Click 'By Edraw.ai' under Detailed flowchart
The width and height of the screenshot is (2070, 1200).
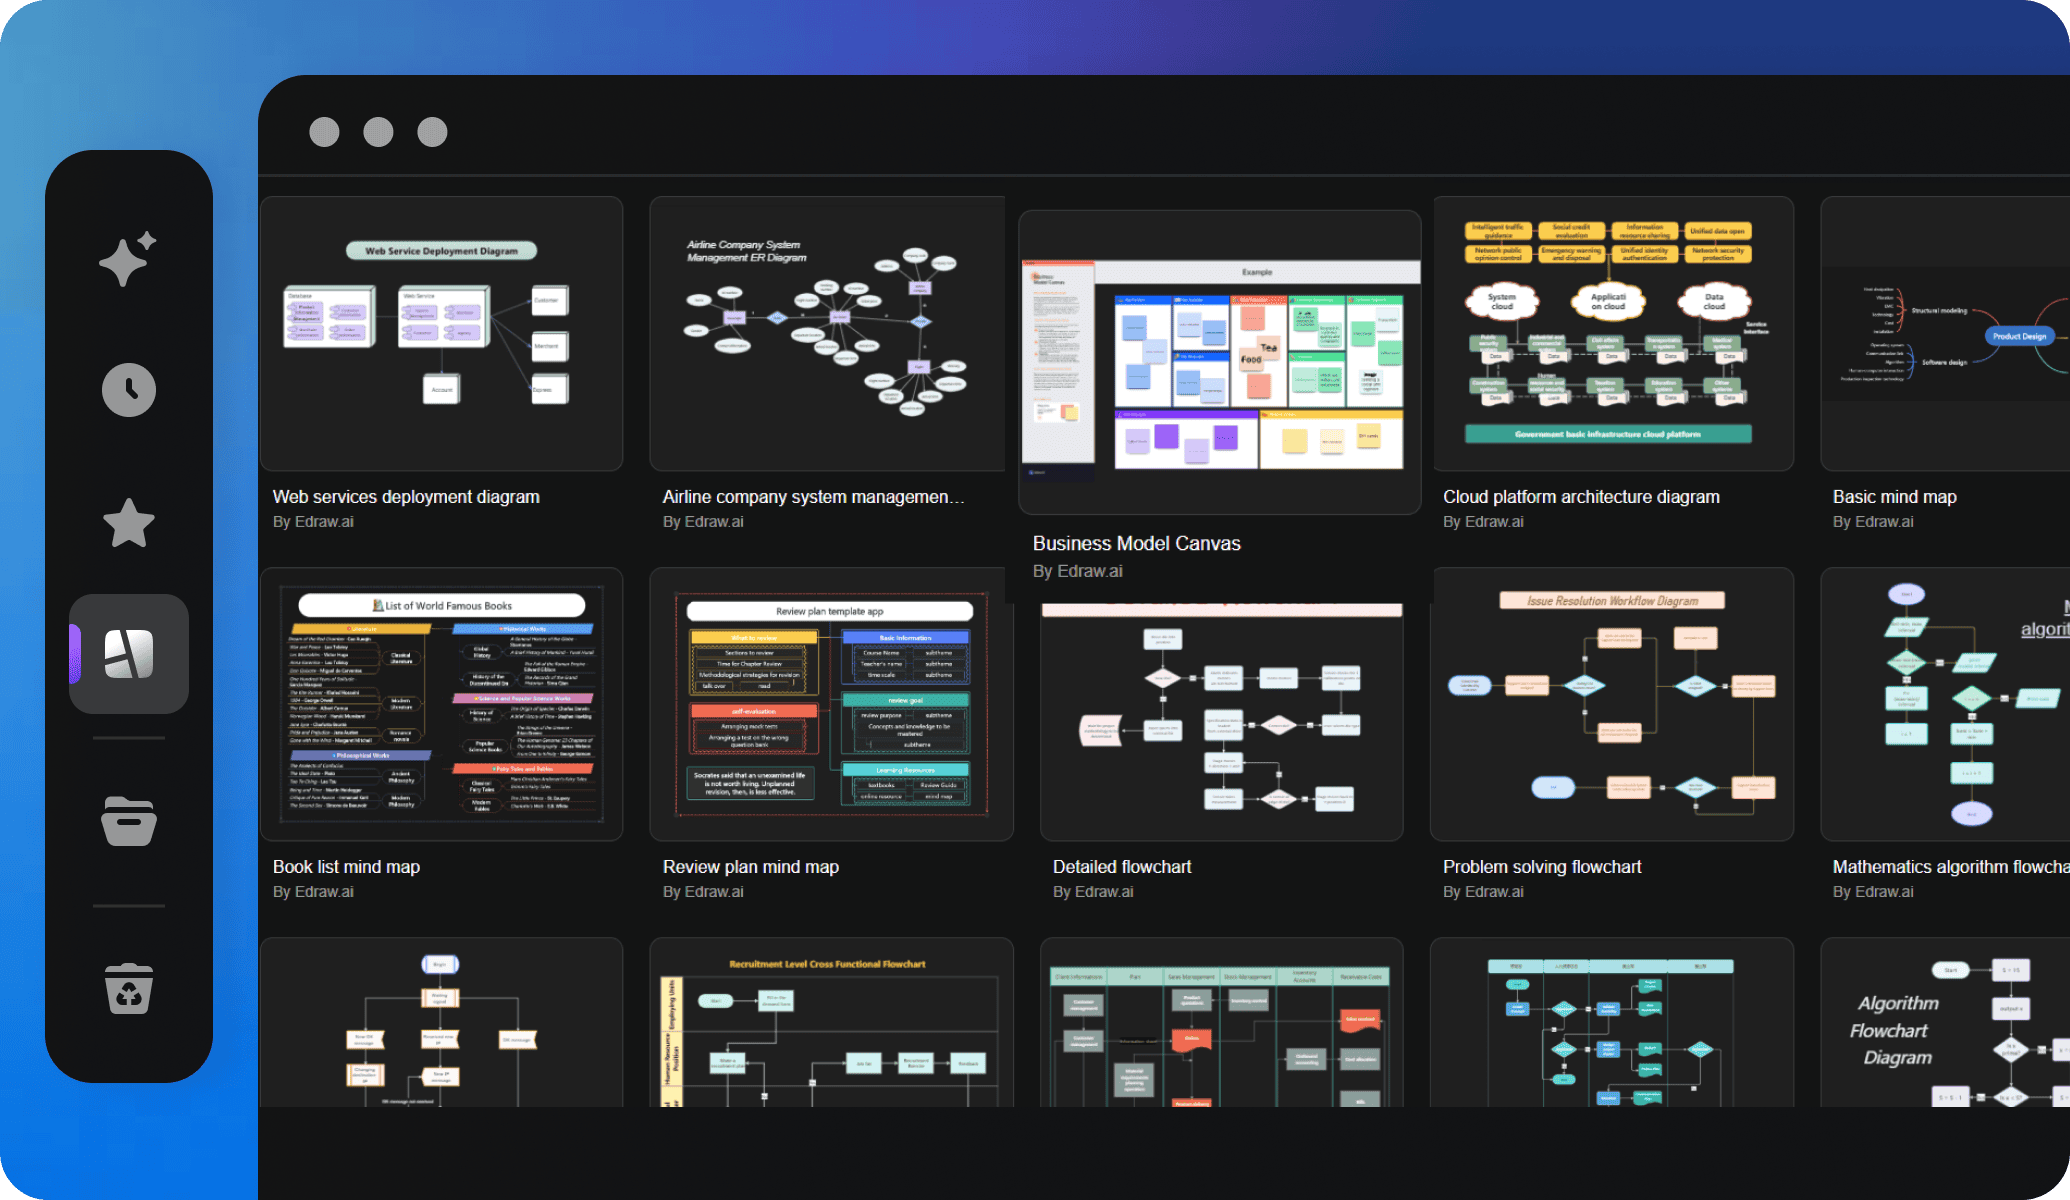coord(1093,892)
